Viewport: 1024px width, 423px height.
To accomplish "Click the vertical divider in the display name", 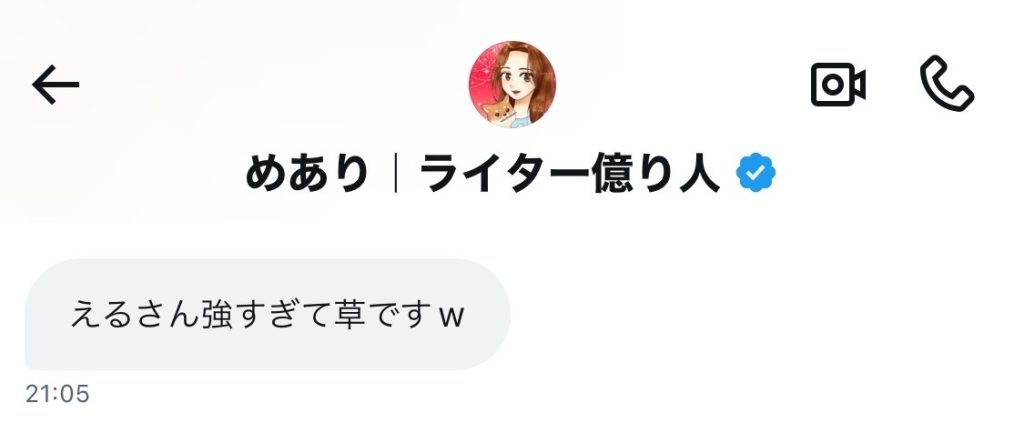I will click(x=396, y=174).
